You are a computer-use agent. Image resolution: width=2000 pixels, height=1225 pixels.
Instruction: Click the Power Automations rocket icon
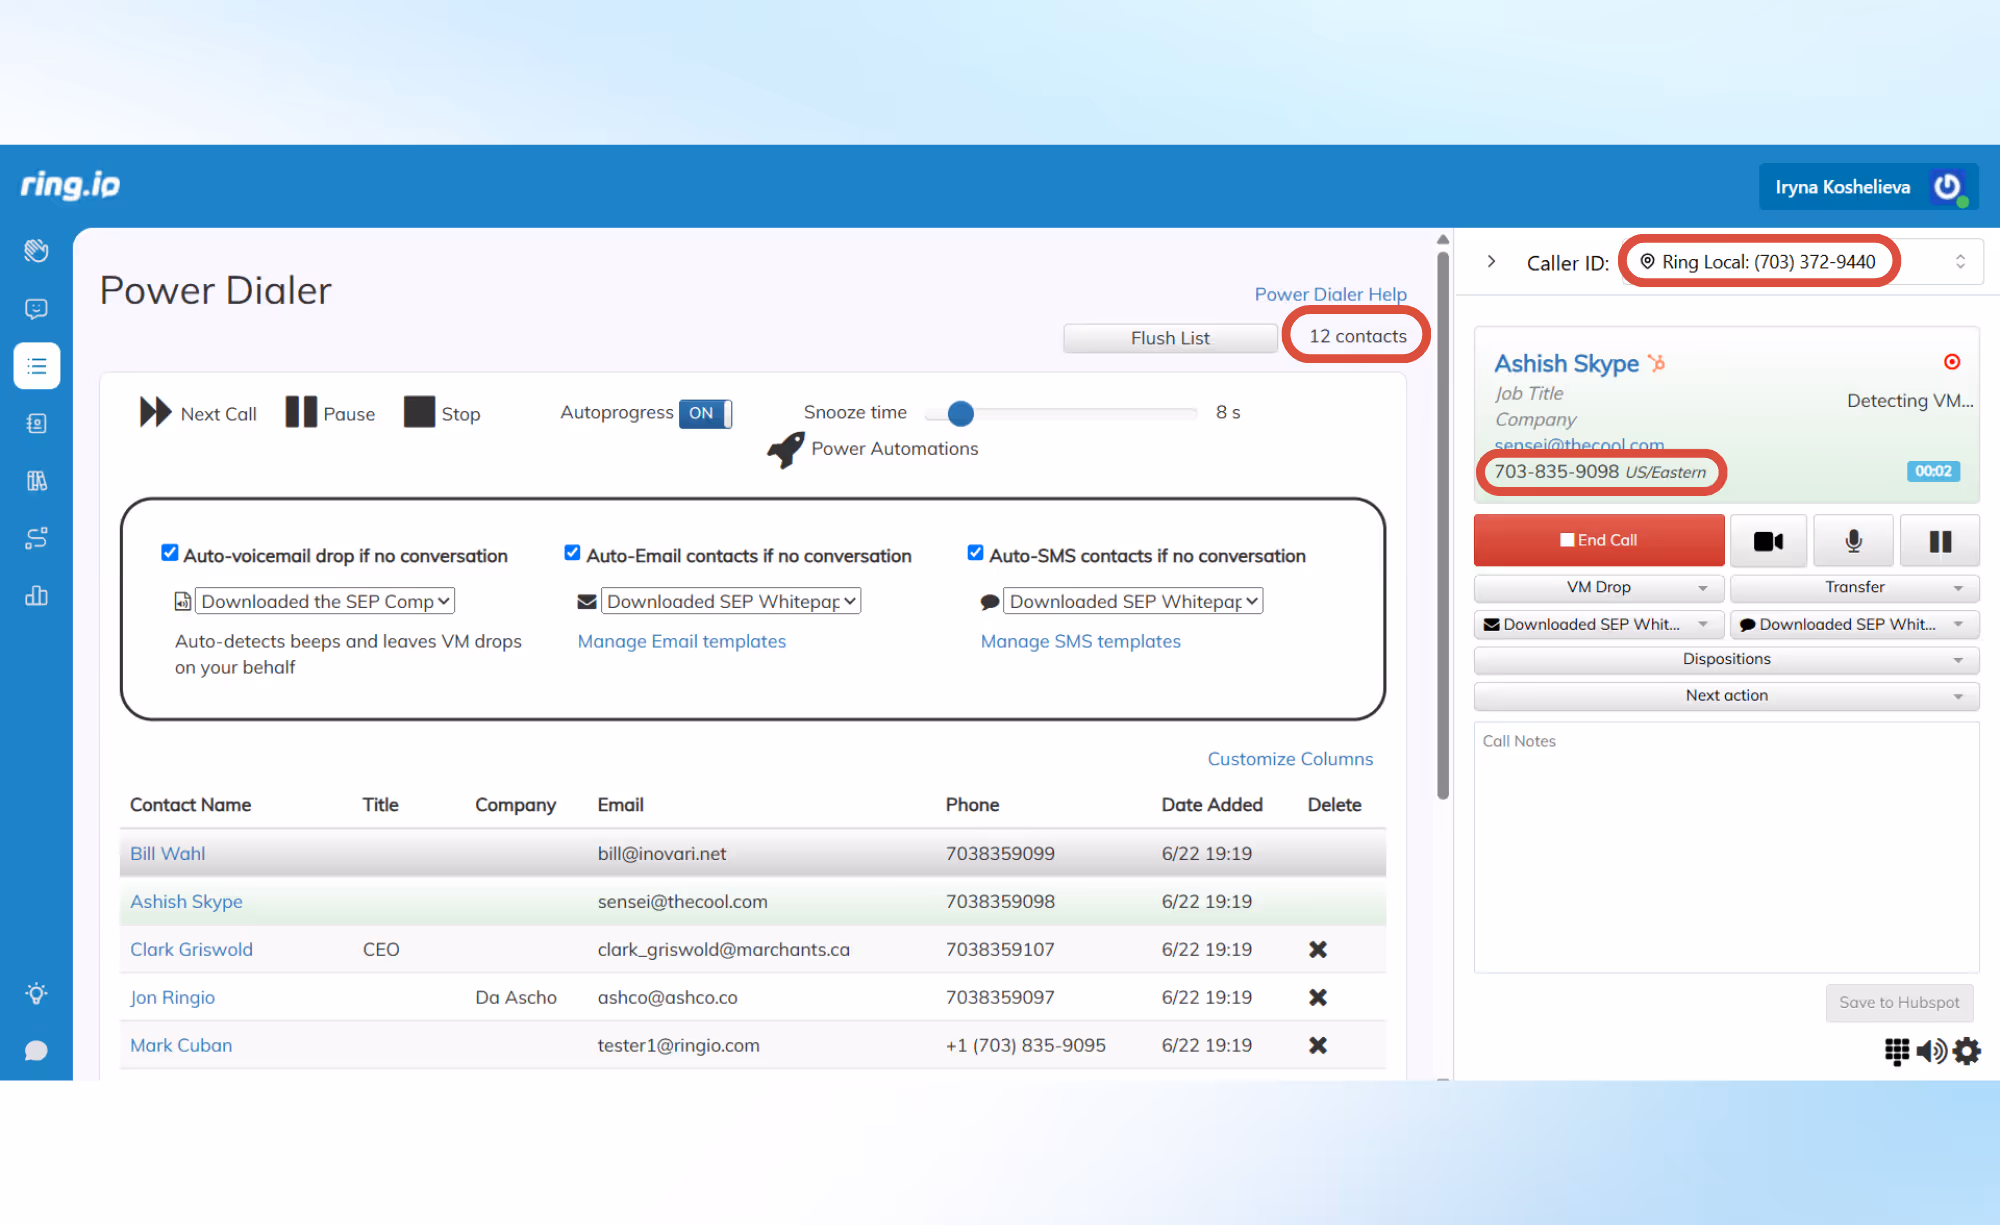click(x=786, y=449)
